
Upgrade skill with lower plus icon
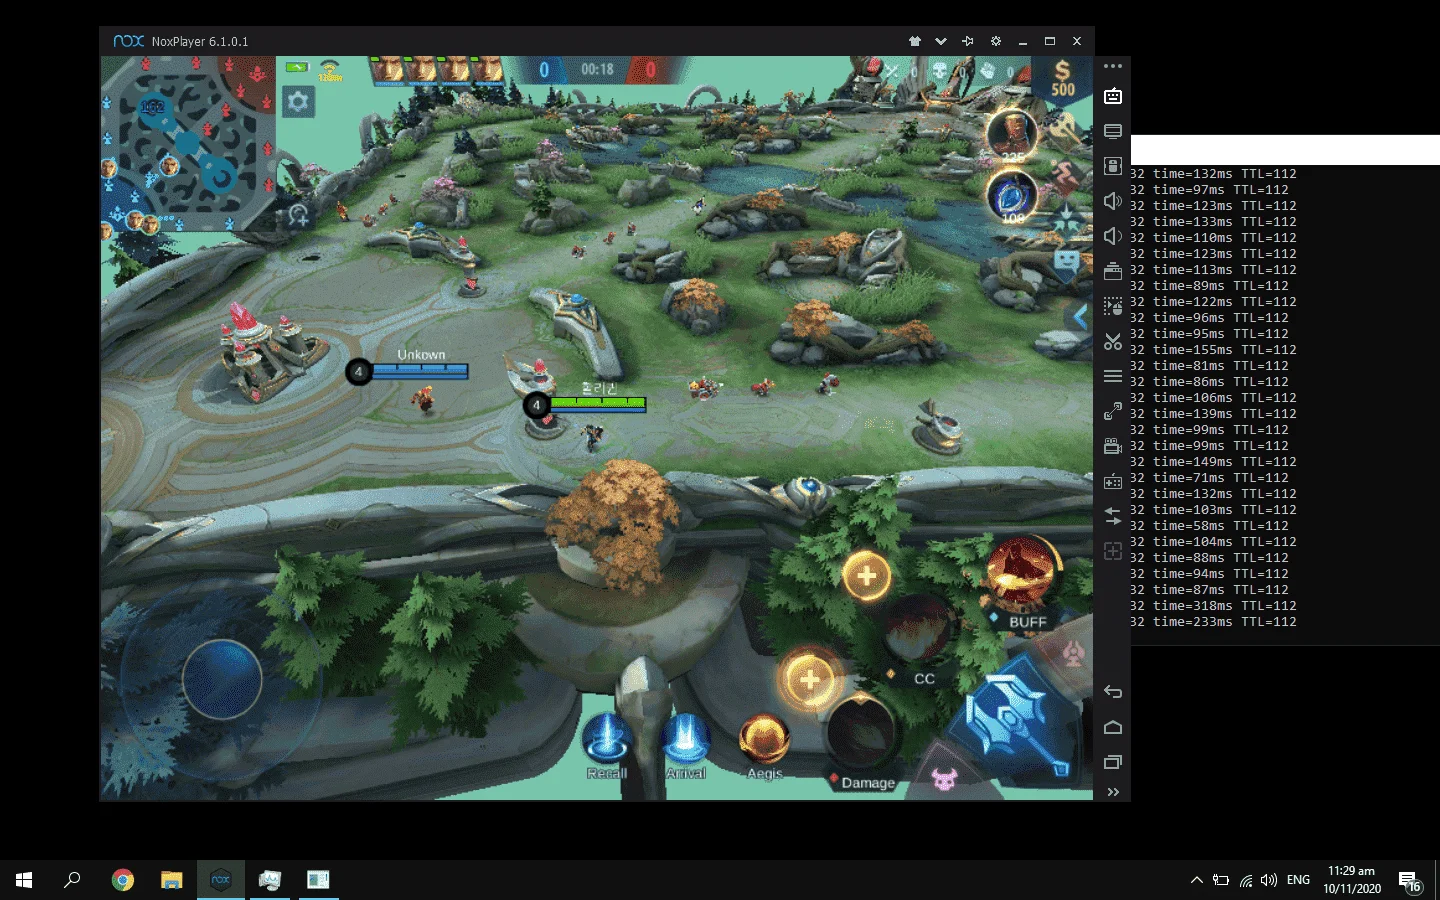[x=810, y=680]
